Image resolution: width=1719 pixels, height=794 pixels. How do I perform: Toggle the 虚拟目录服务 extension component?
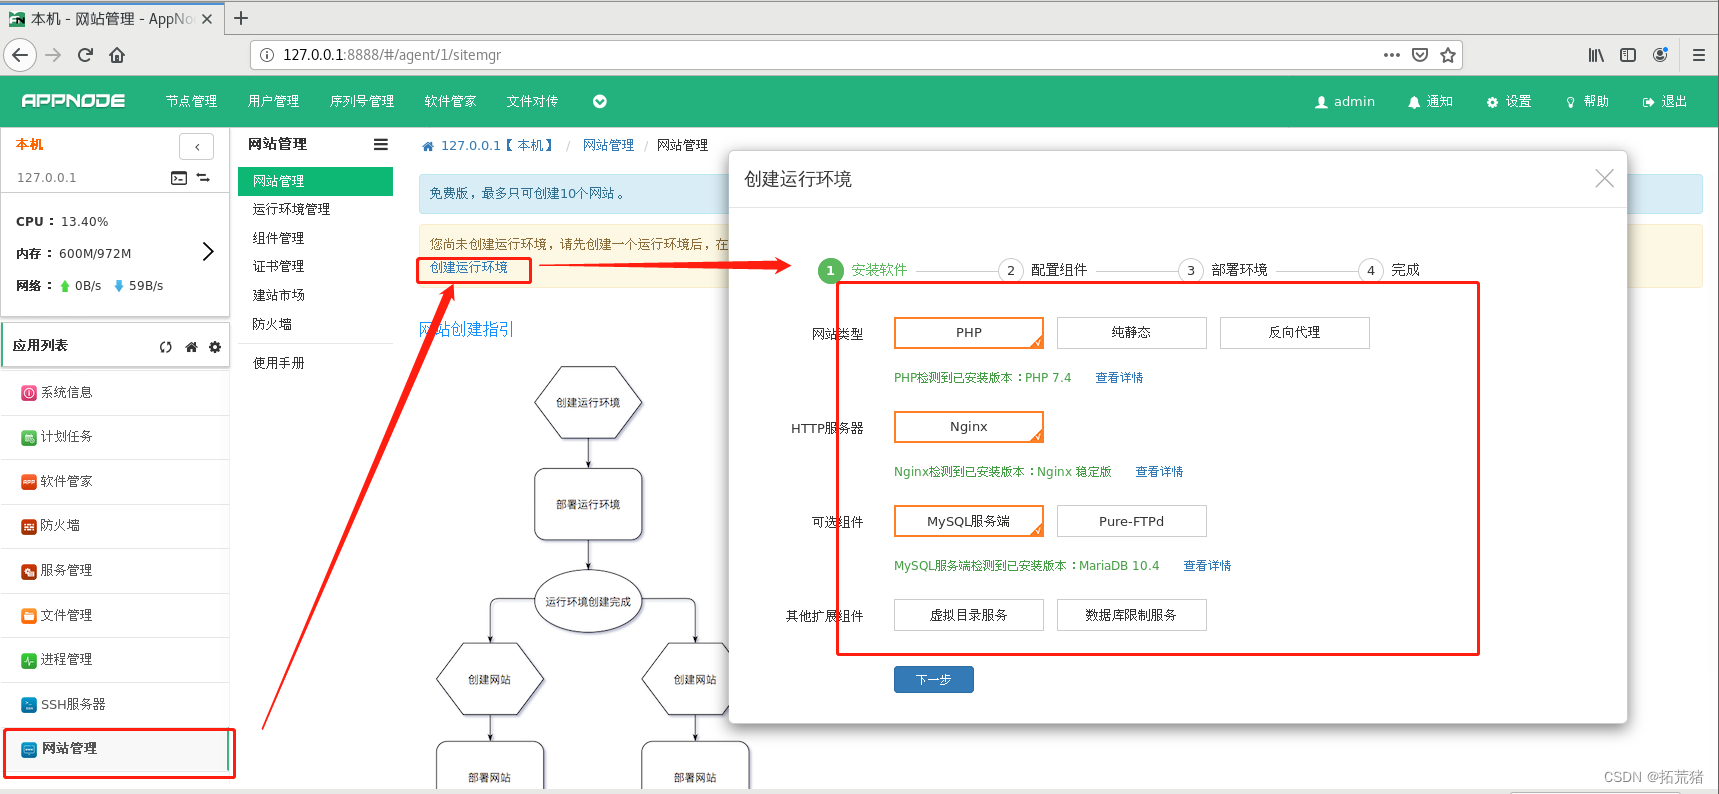(968, 615)
